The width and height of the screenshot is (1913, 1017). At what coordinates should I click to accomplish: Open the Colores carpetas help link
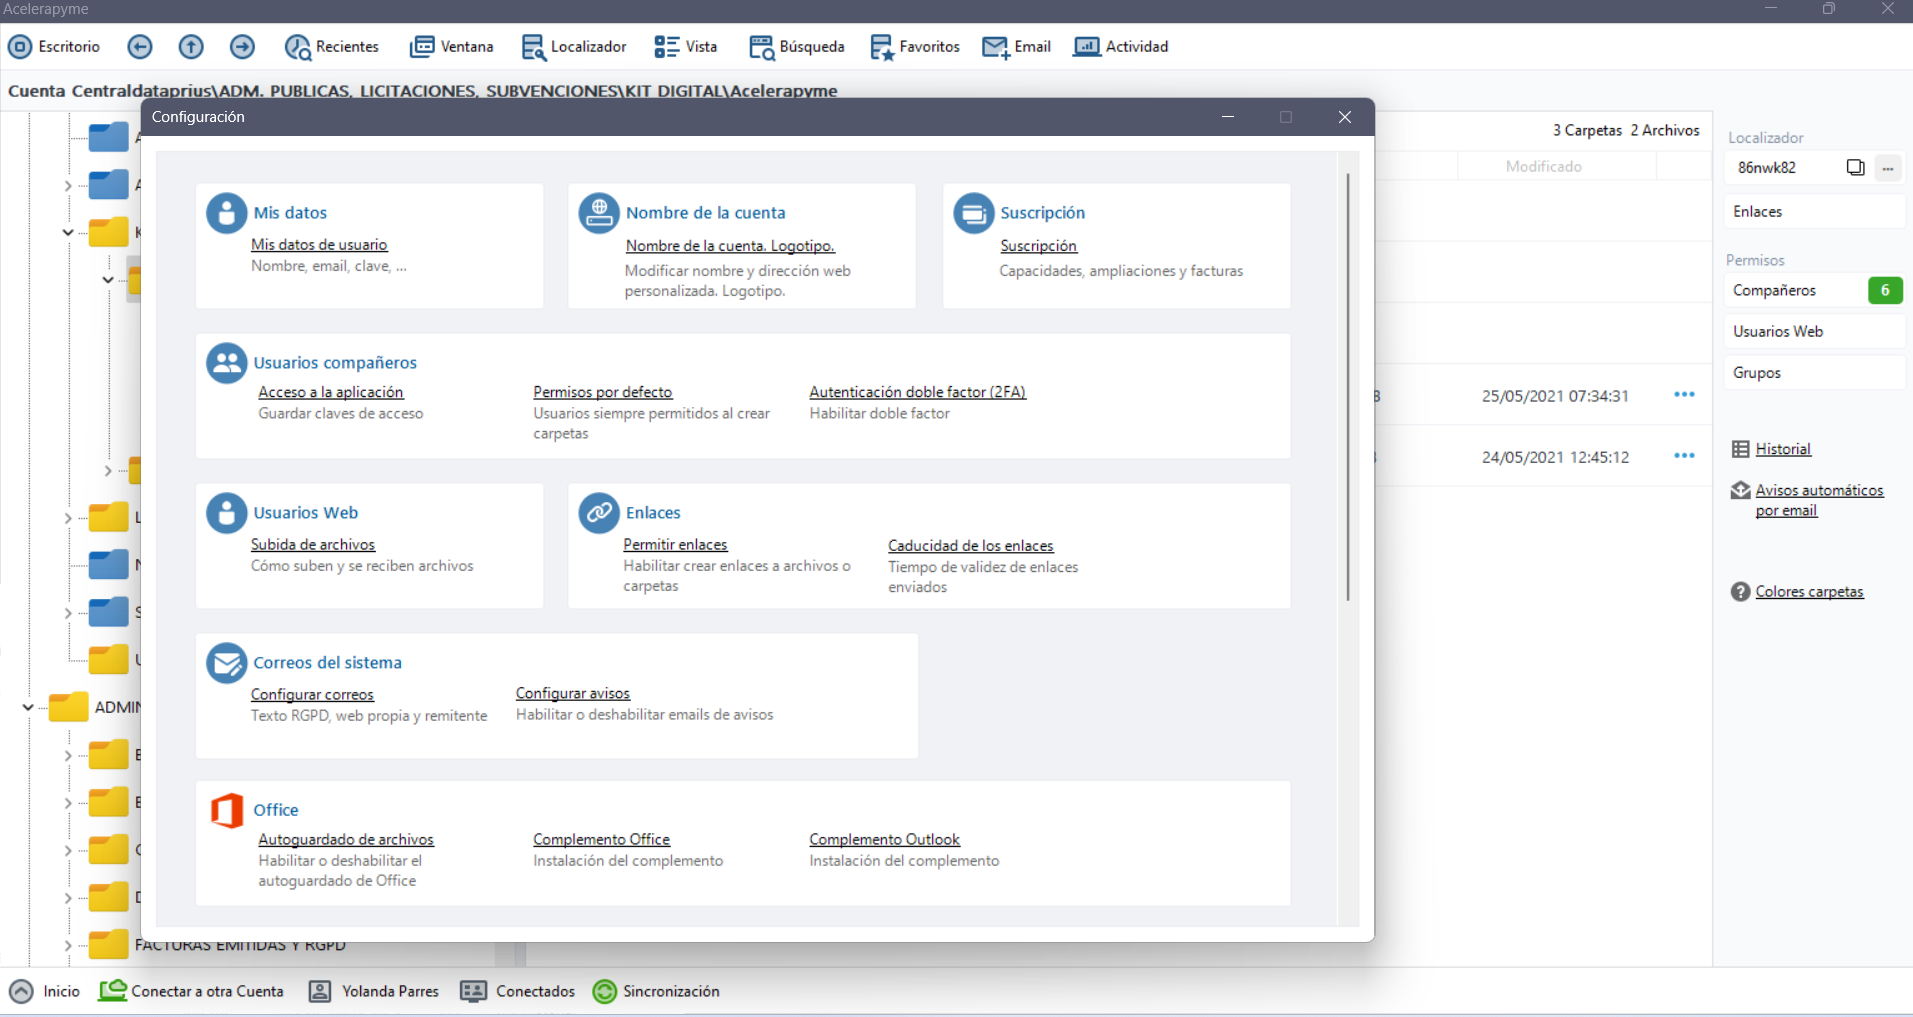coord(1809,592)
